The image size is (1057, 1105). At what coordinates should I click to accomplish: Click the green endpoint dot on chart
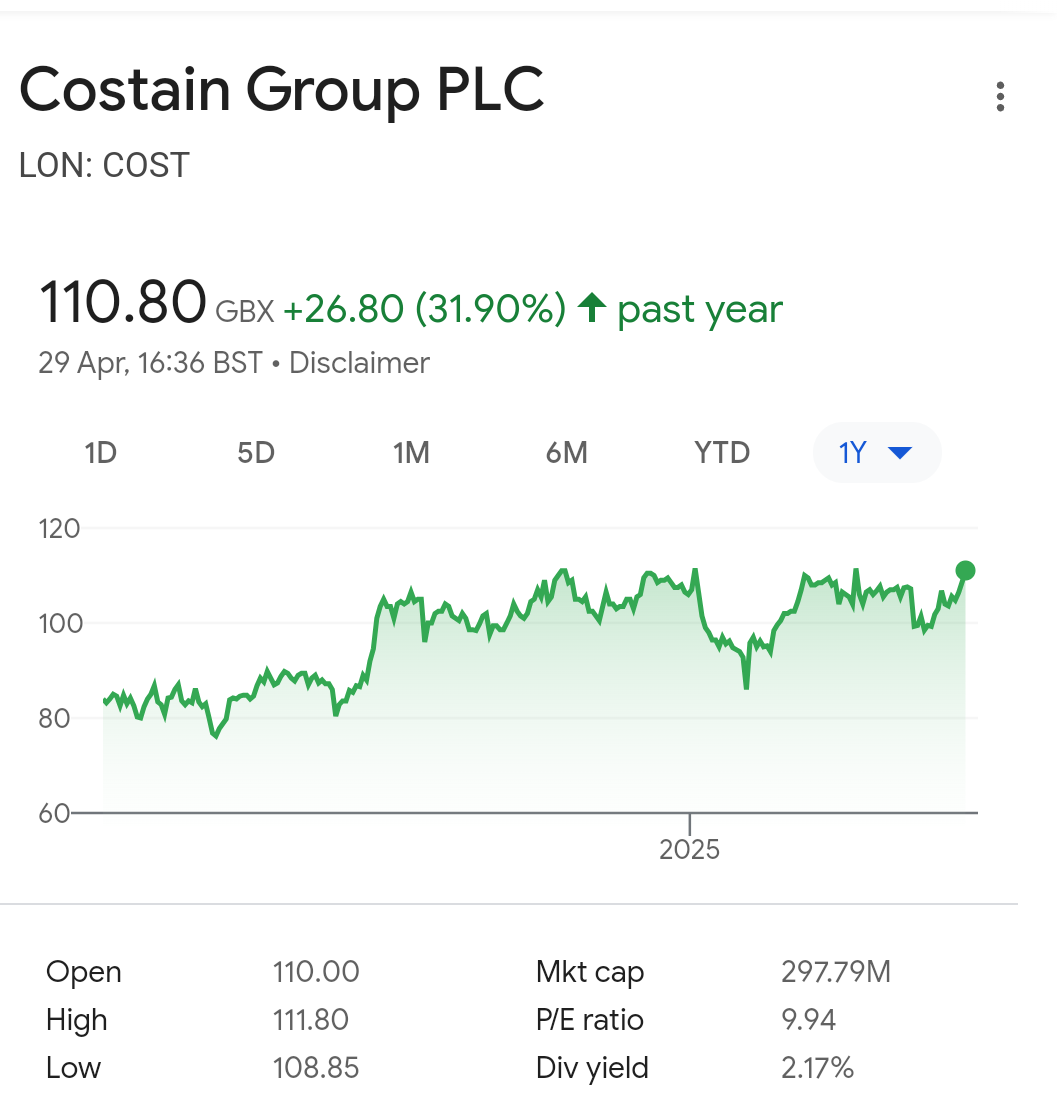(965, 570)
